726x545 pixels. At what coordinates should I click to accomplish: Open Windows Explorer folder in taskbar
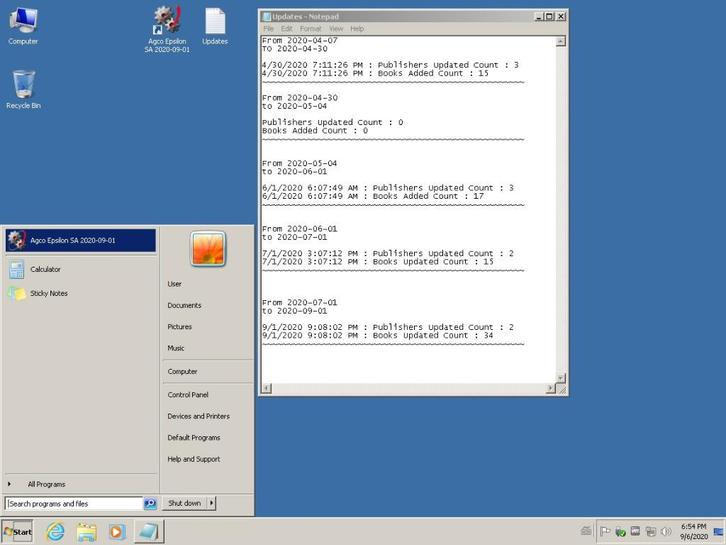[86, 531]
